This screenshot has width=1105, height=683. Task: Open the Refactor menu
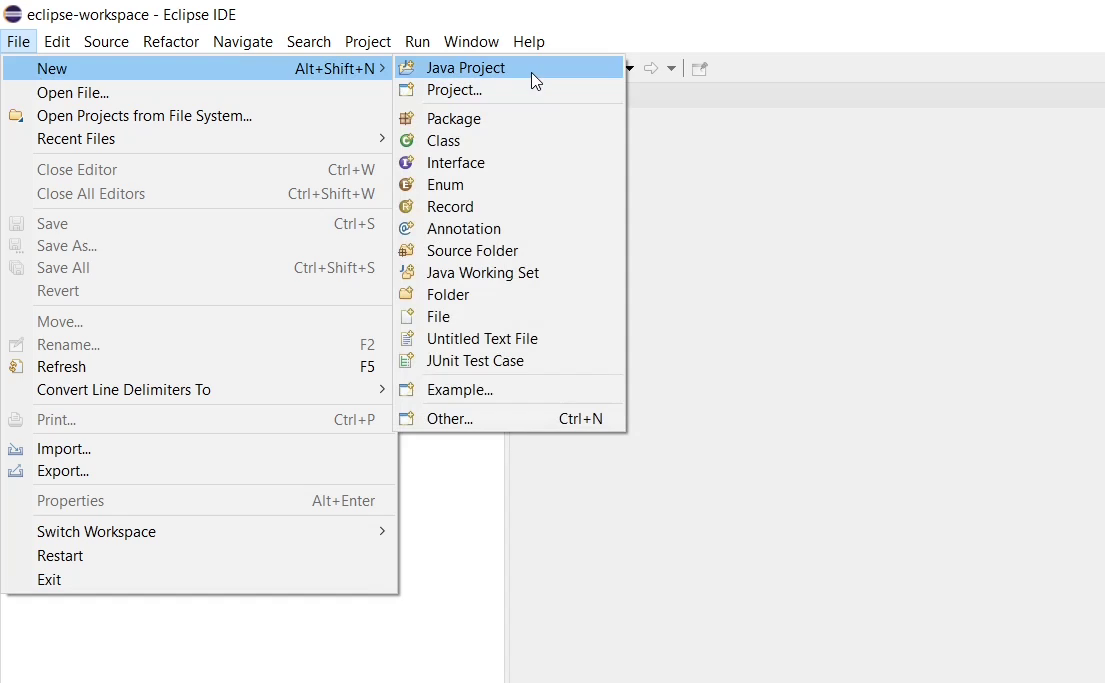tap(171, 42)
